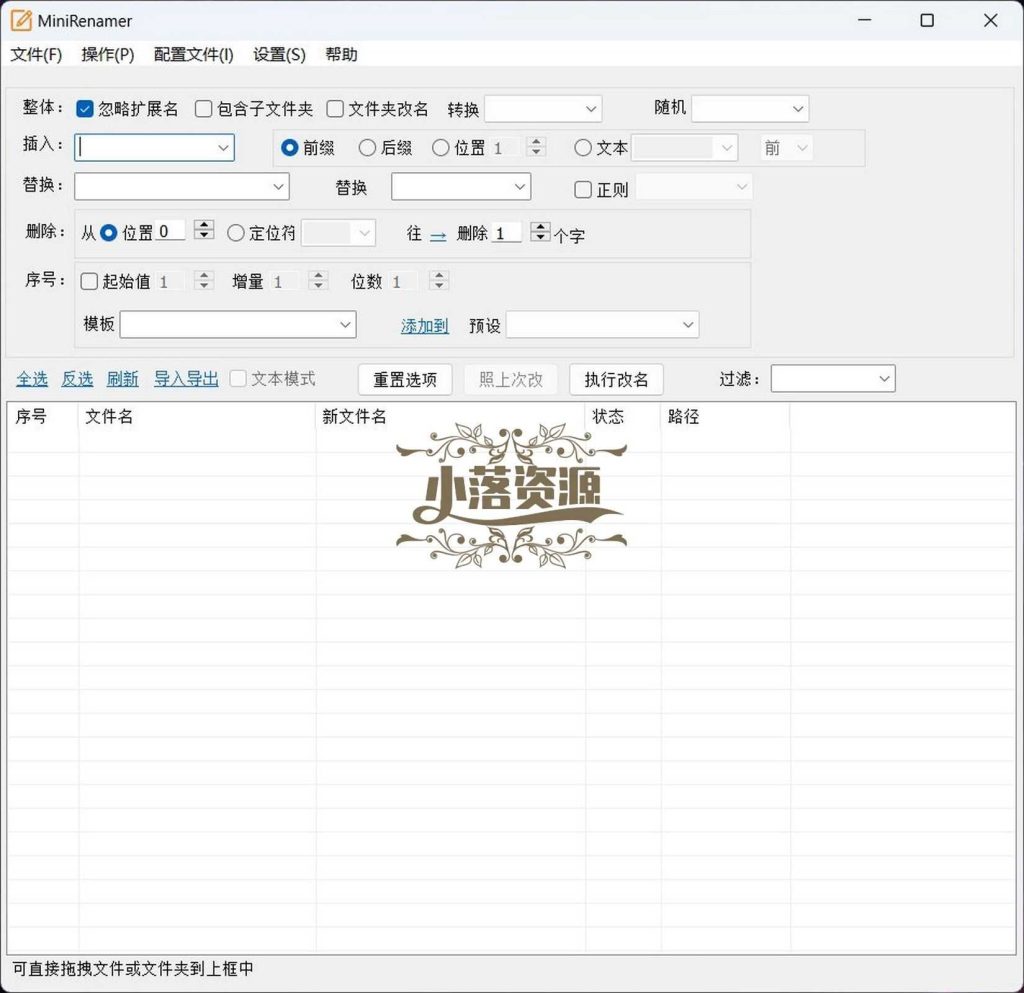This screenshot has width=1024, height=993.
Task: Click the 刷新 link
Action: pyautogui.click(x=123, y=379)
